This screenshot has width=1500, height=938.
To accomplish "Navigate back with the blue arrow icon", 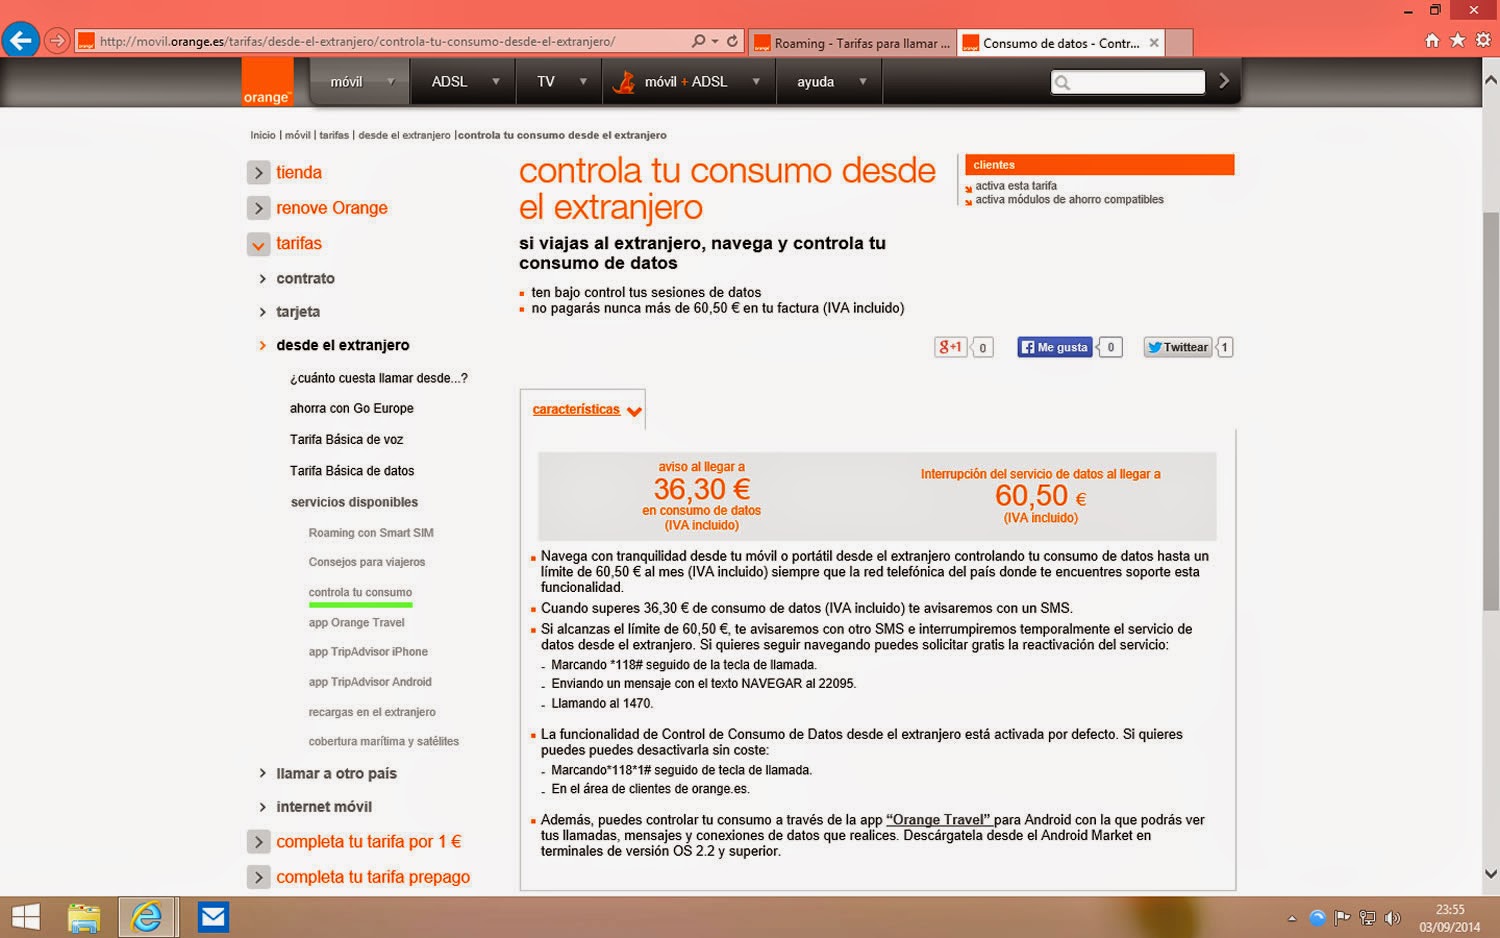I will point(22,40).
